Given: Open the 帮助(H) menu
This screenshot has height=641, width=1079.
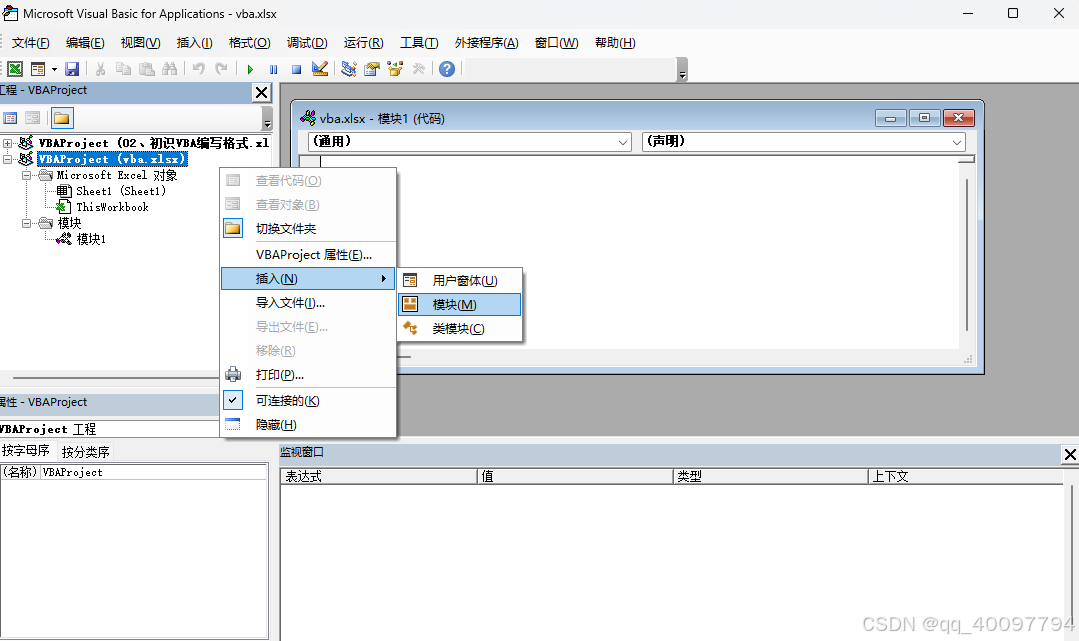Looking at the screenshot, I should pyautogui.click(x=615, y=43).
